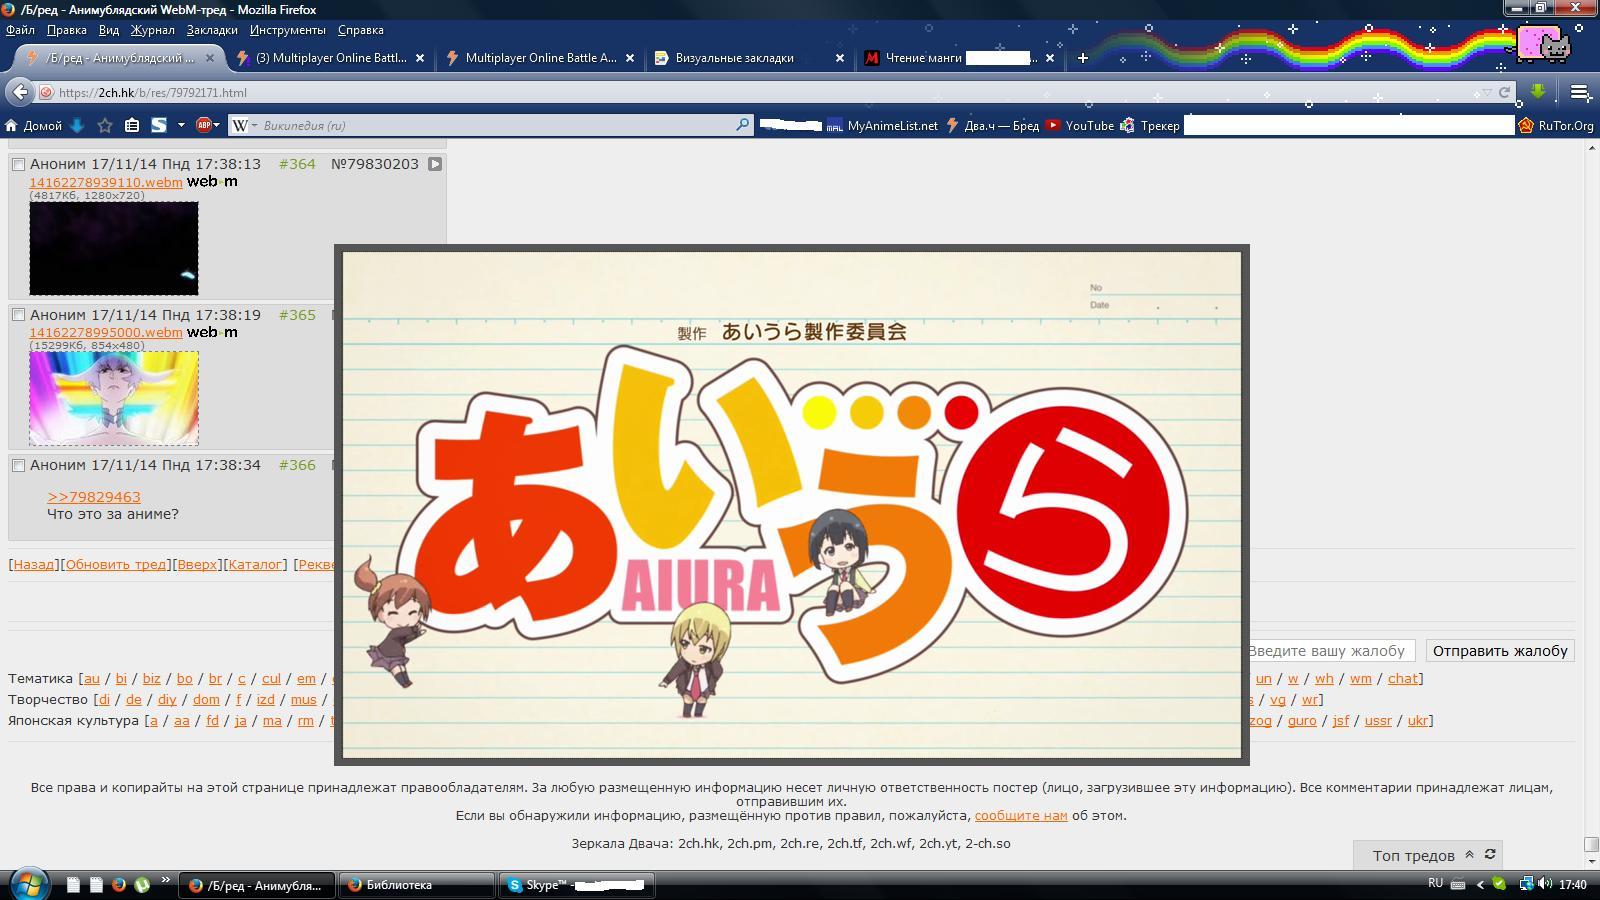Viewport: 1600px width, 900px height.
Task: Open MyAnimeList.net bookmark
Action: pos(883,125)
